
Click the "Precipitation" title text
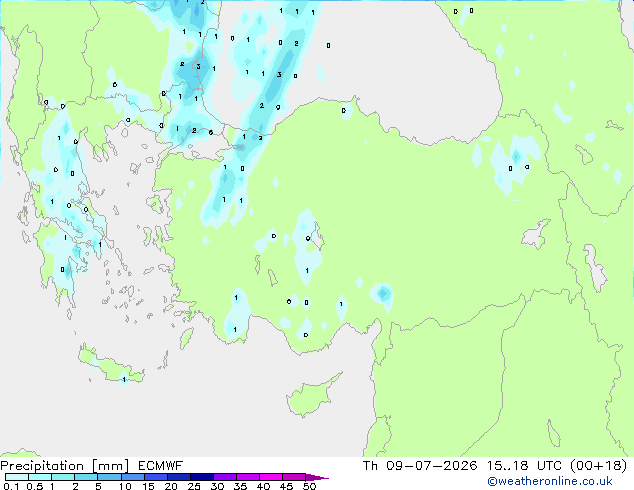[42, 466]
